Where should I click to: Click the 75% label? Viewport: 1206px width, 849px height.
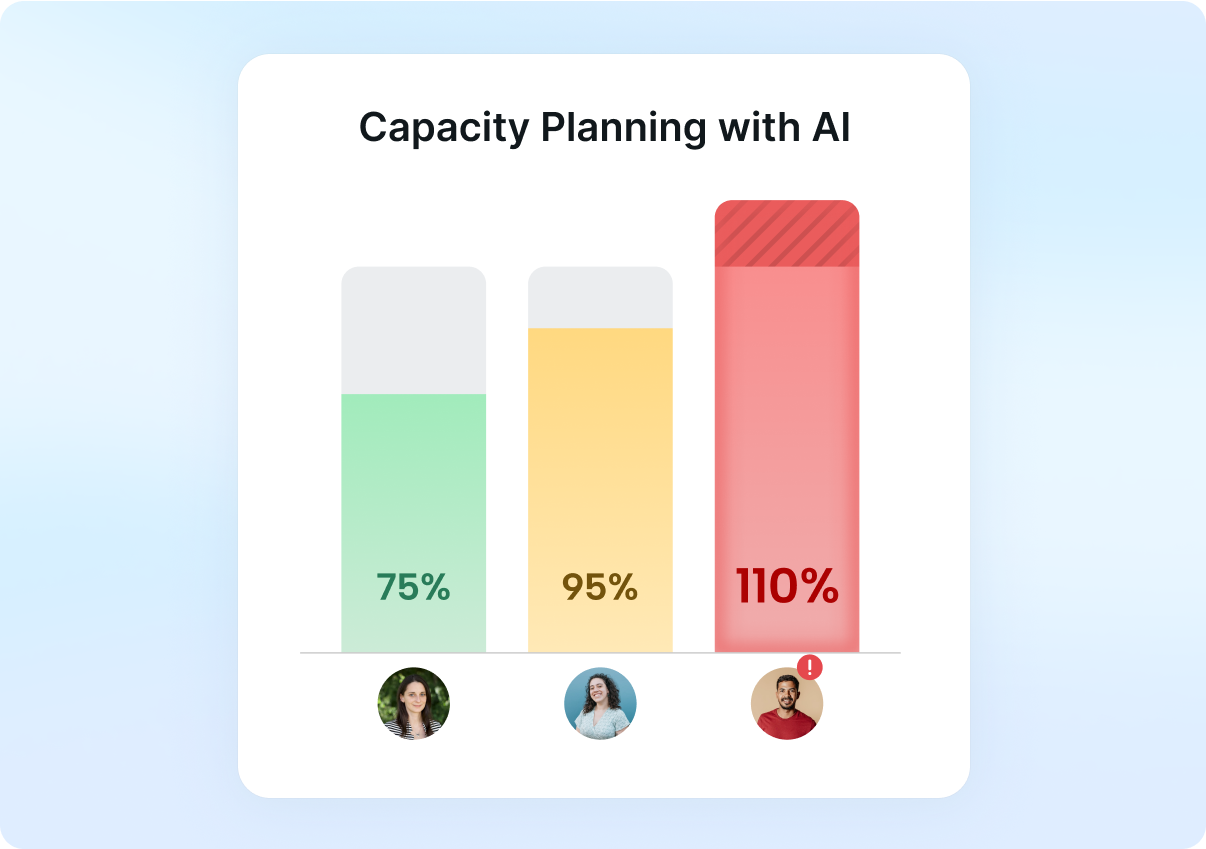[x=413, y=588]
